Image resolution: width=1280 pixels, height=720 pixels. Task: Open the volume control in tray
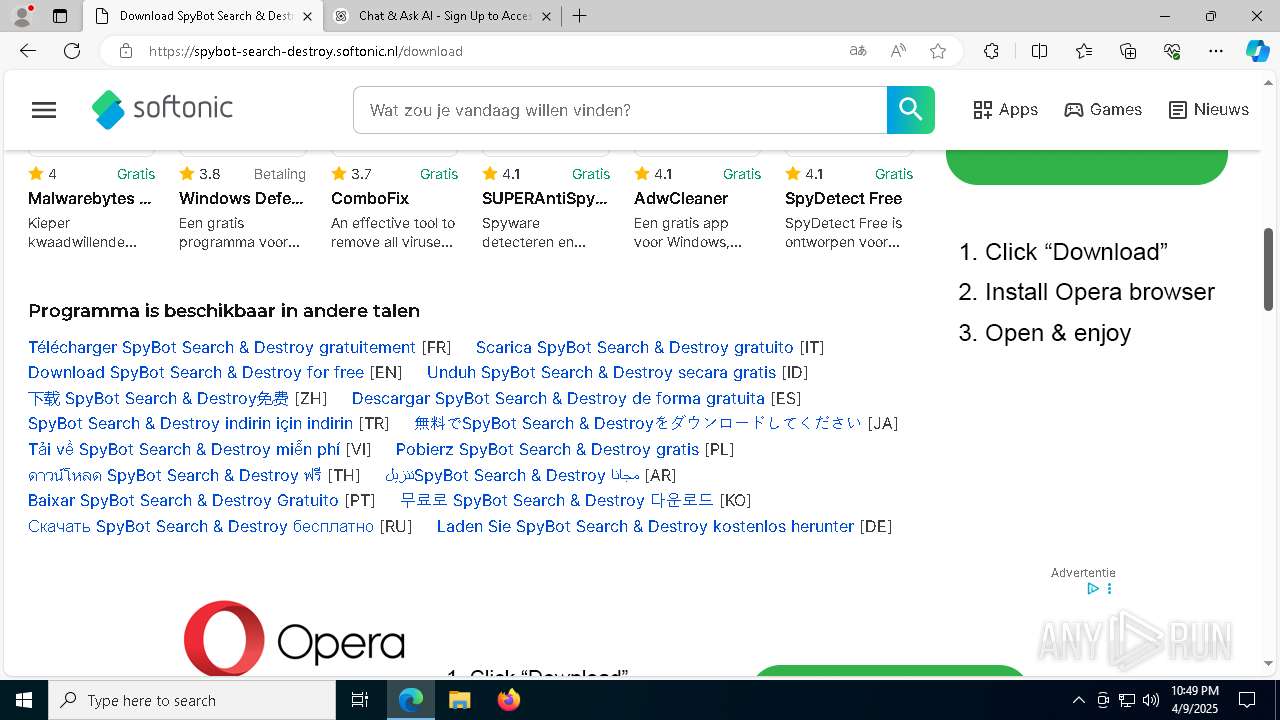click(x=1150, y=700)
